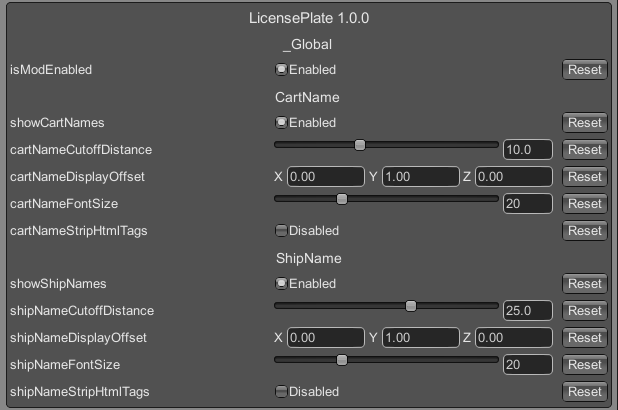The width and height of the screenshot is (618, 410).
Task: Toggle the showShipNames Enabled checkbox
Action: pyautogui.click(x=281, y=283)
